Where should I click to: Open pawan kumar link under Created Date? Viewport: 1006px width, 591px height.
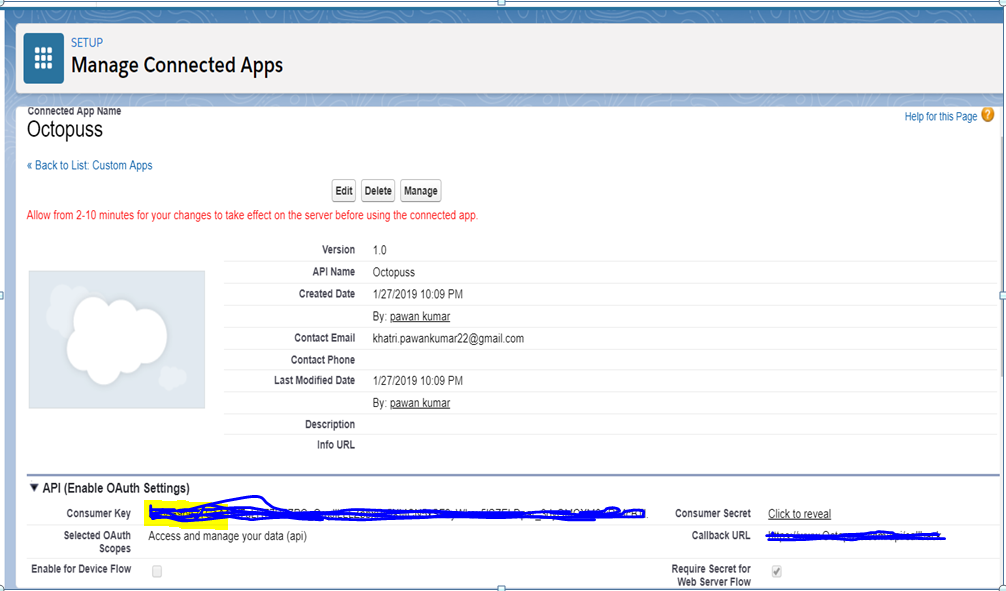(x=420, y=316)
